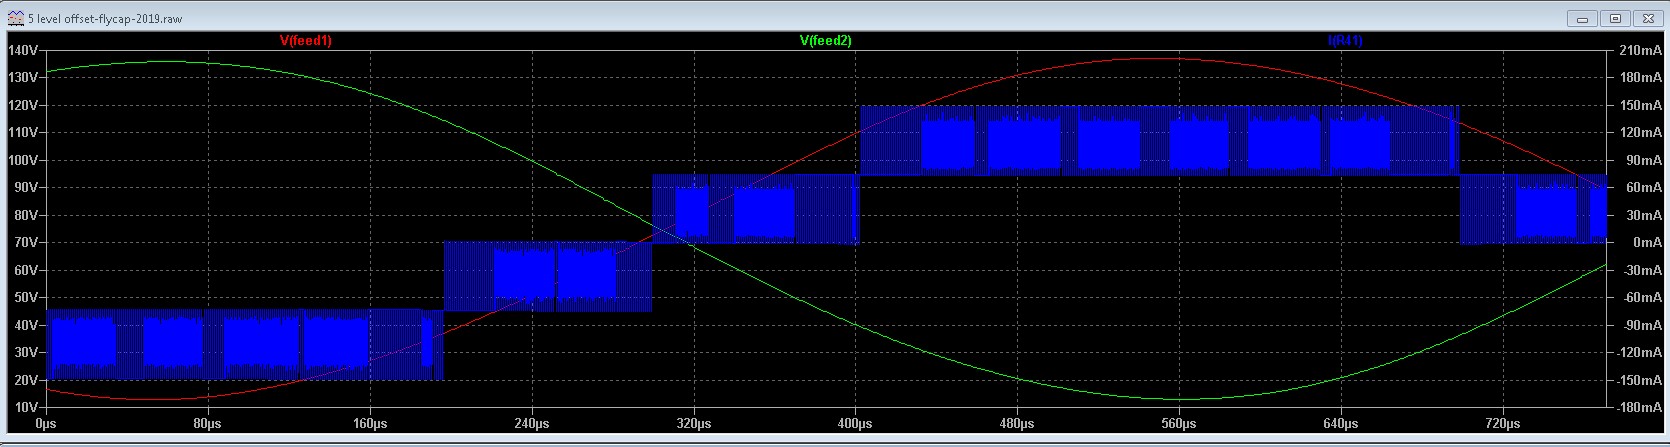The width and height of the screenshot is (1670, 447).
Task: Click the 150mA right axis label
Action: 1639,105
